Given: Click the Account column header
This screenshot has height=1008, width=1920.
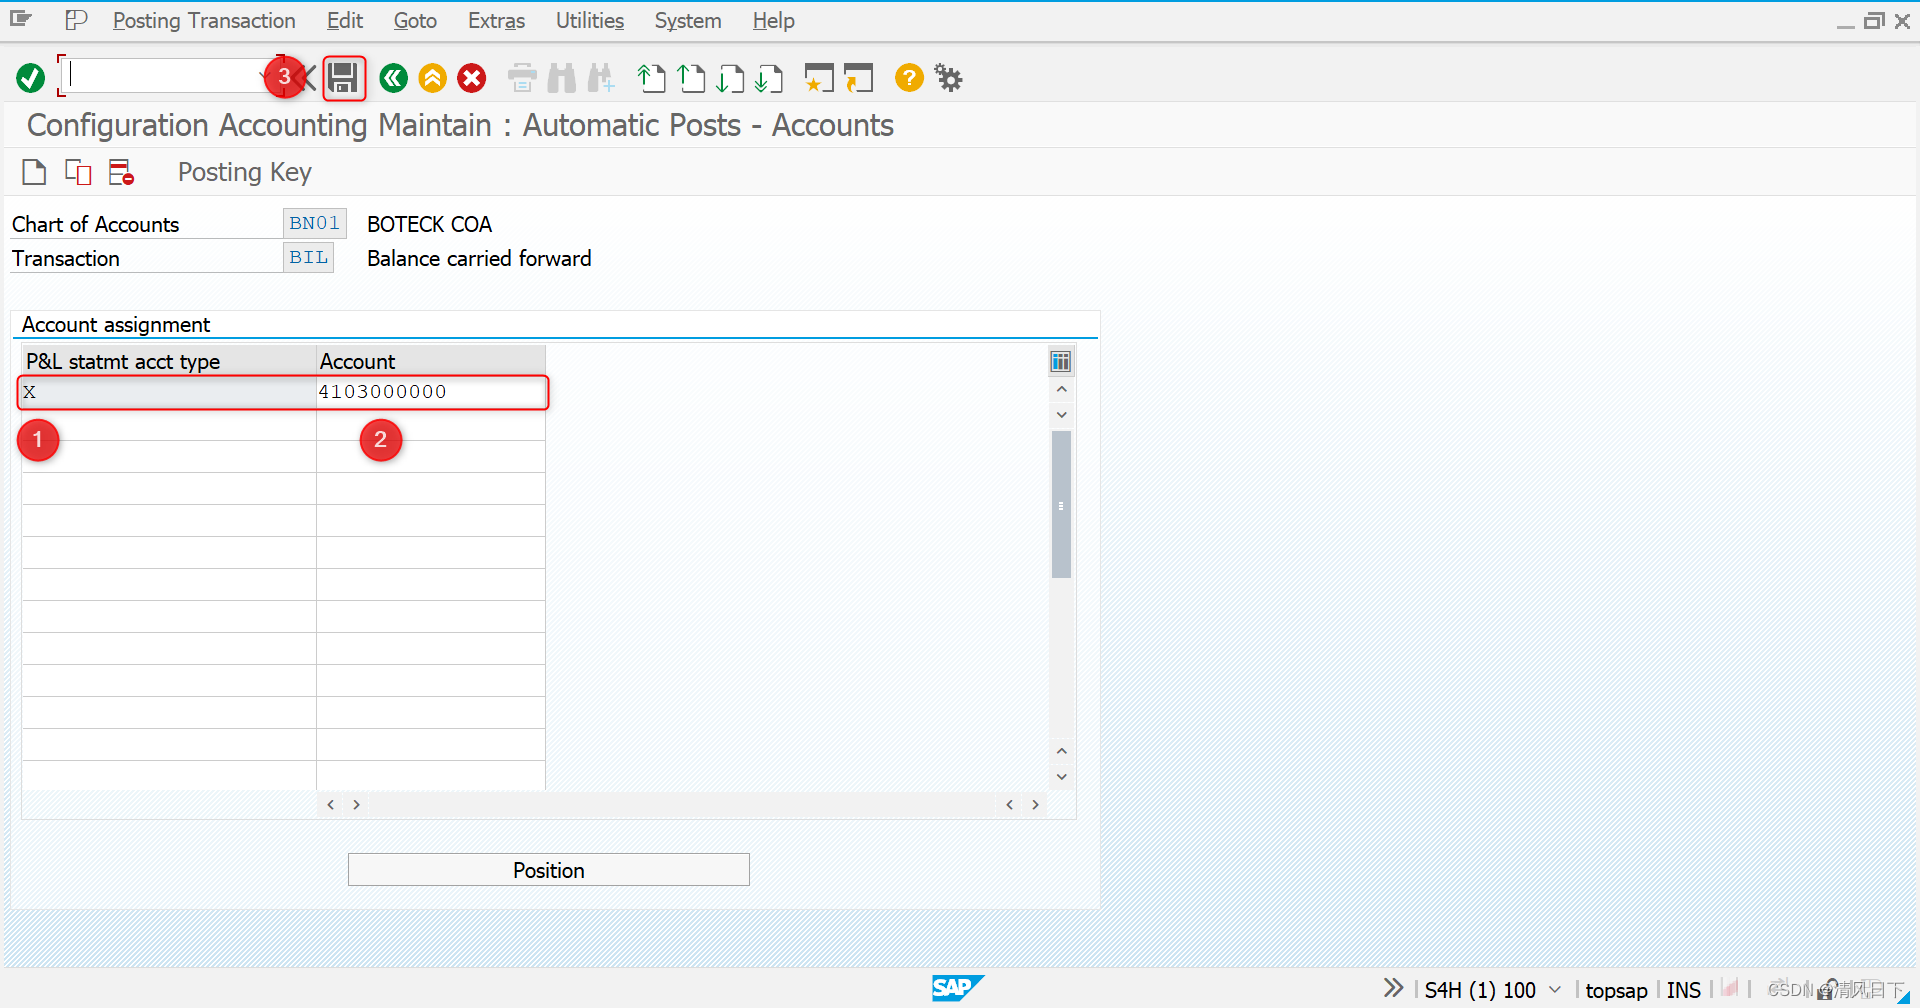Looking at the screenshot, I should click(430, 361).
